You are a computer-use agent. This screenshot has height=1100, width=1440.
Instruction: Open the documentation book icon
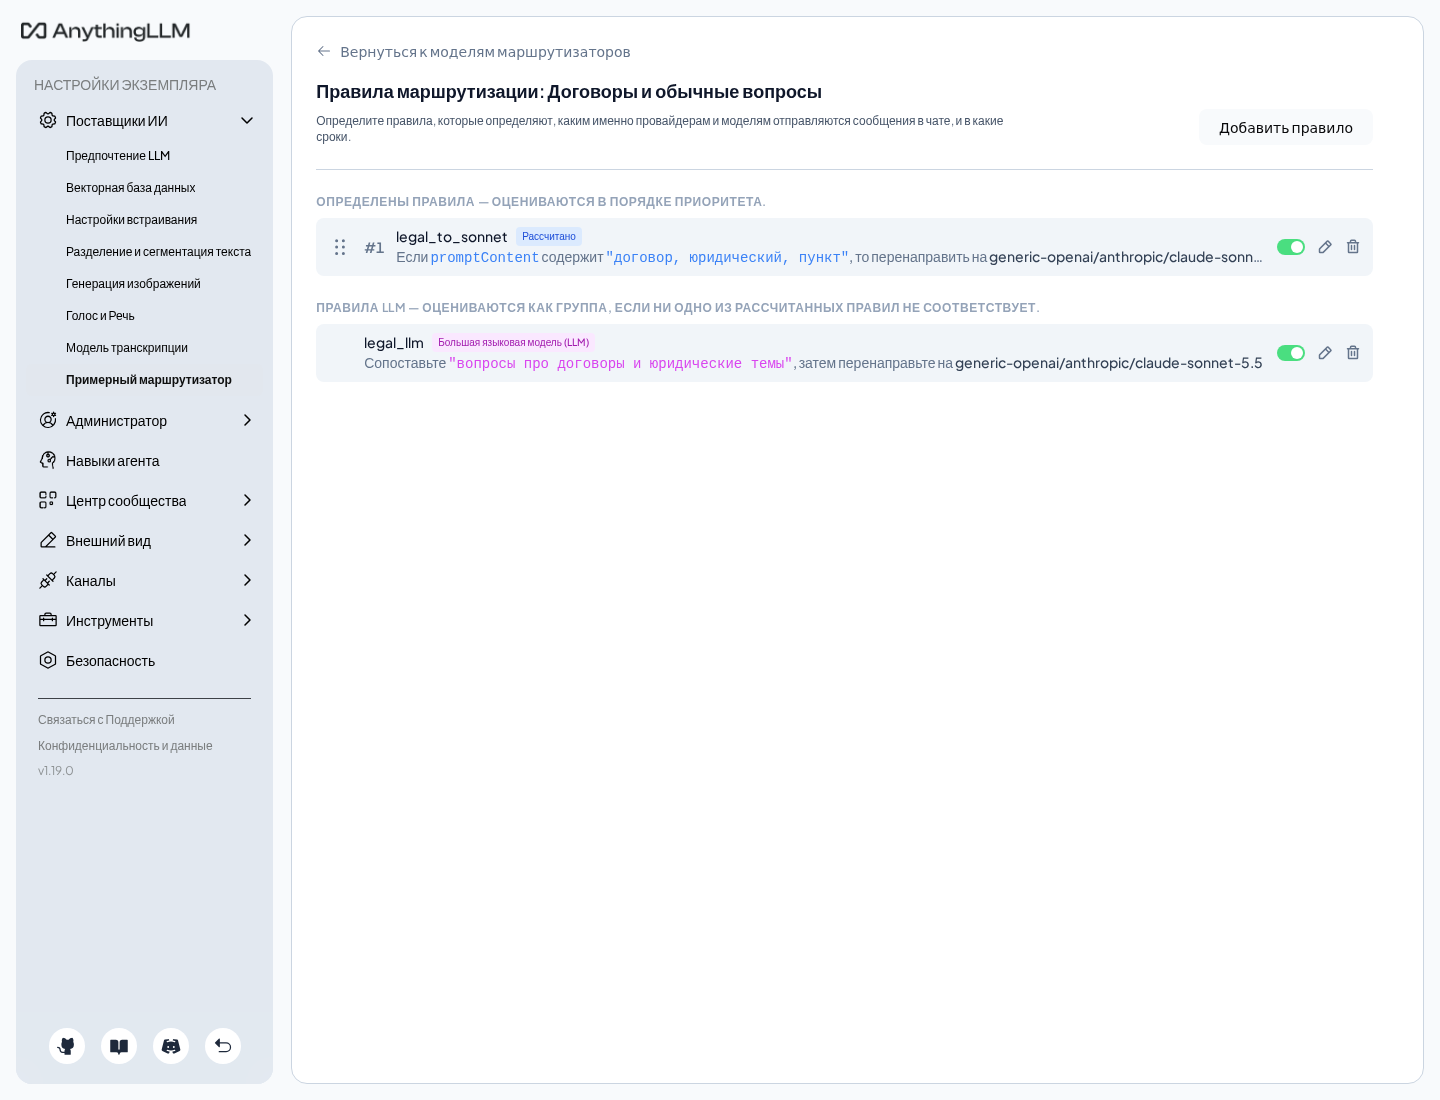119,1046
